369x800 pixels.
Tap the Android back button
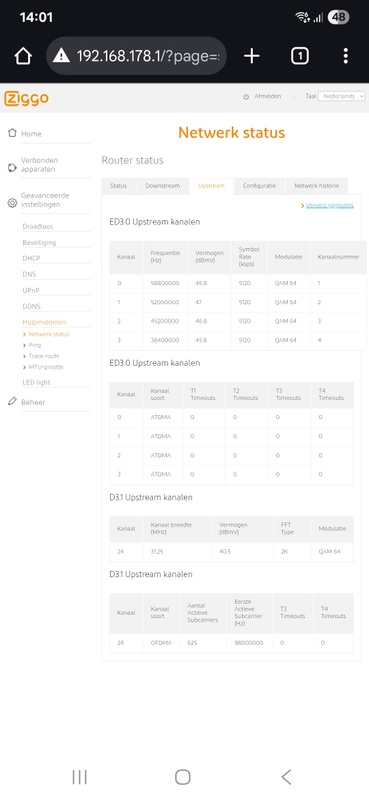pyautogui.click(x=286, y=777)
